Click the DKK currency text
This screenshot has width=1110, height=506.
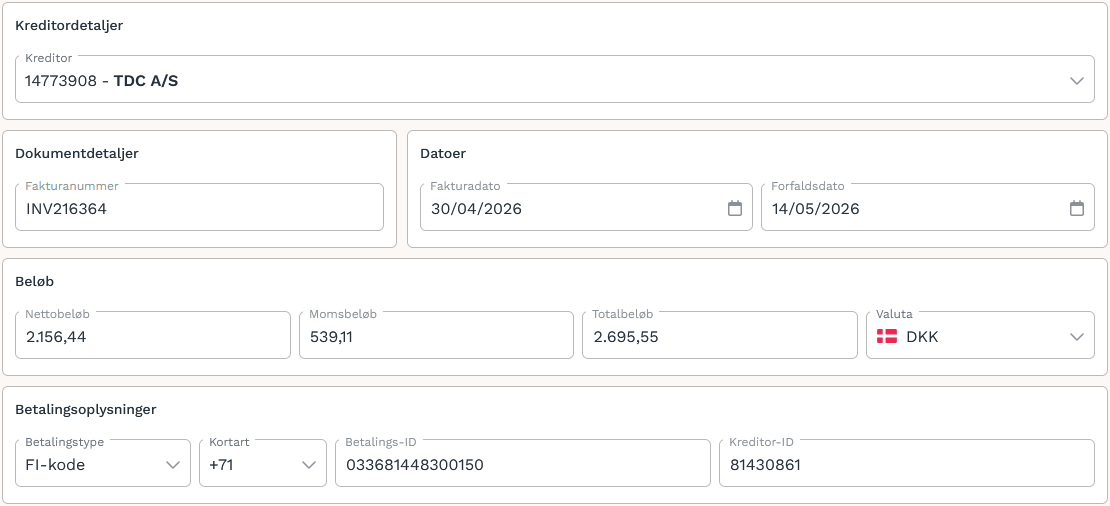pyautogui.click(x=922, y=337)
